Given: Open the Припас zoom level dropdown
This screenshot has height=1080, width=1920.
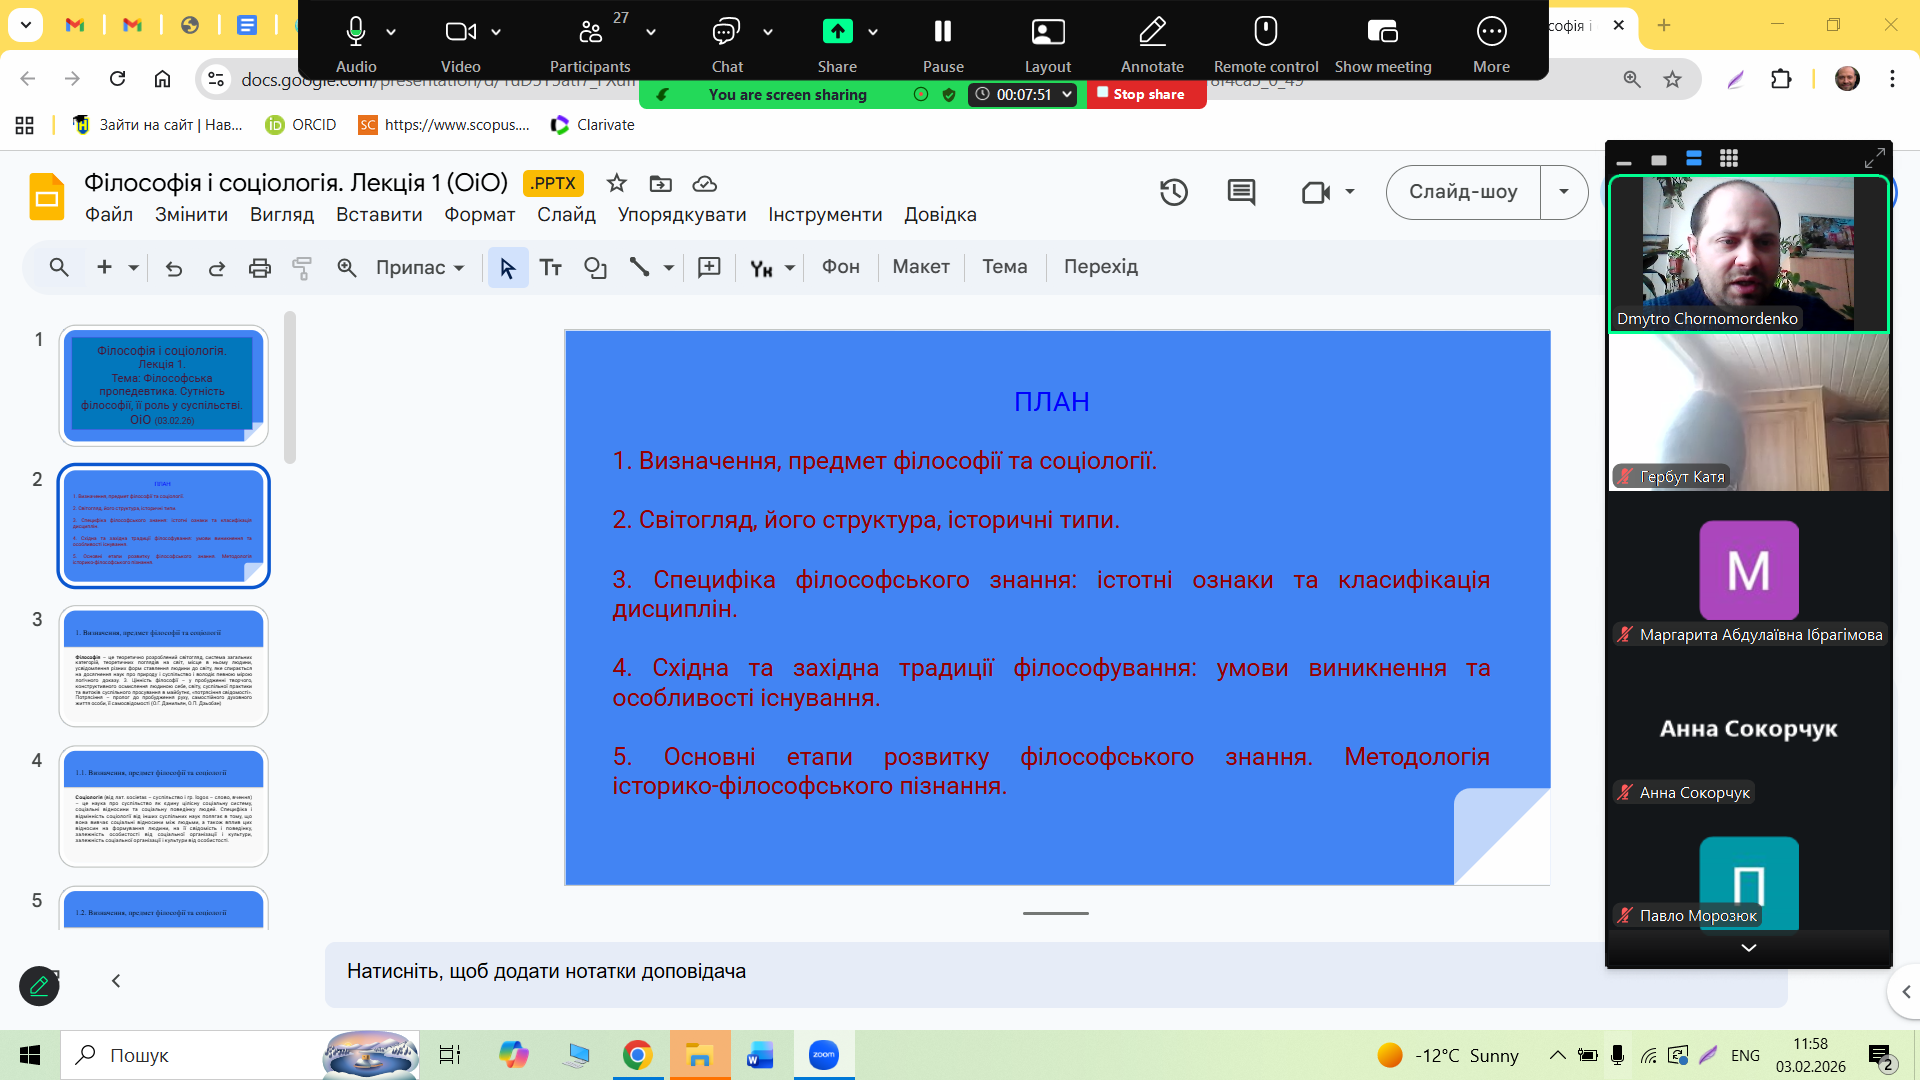Looking at the screenshot, I should 420,268.
